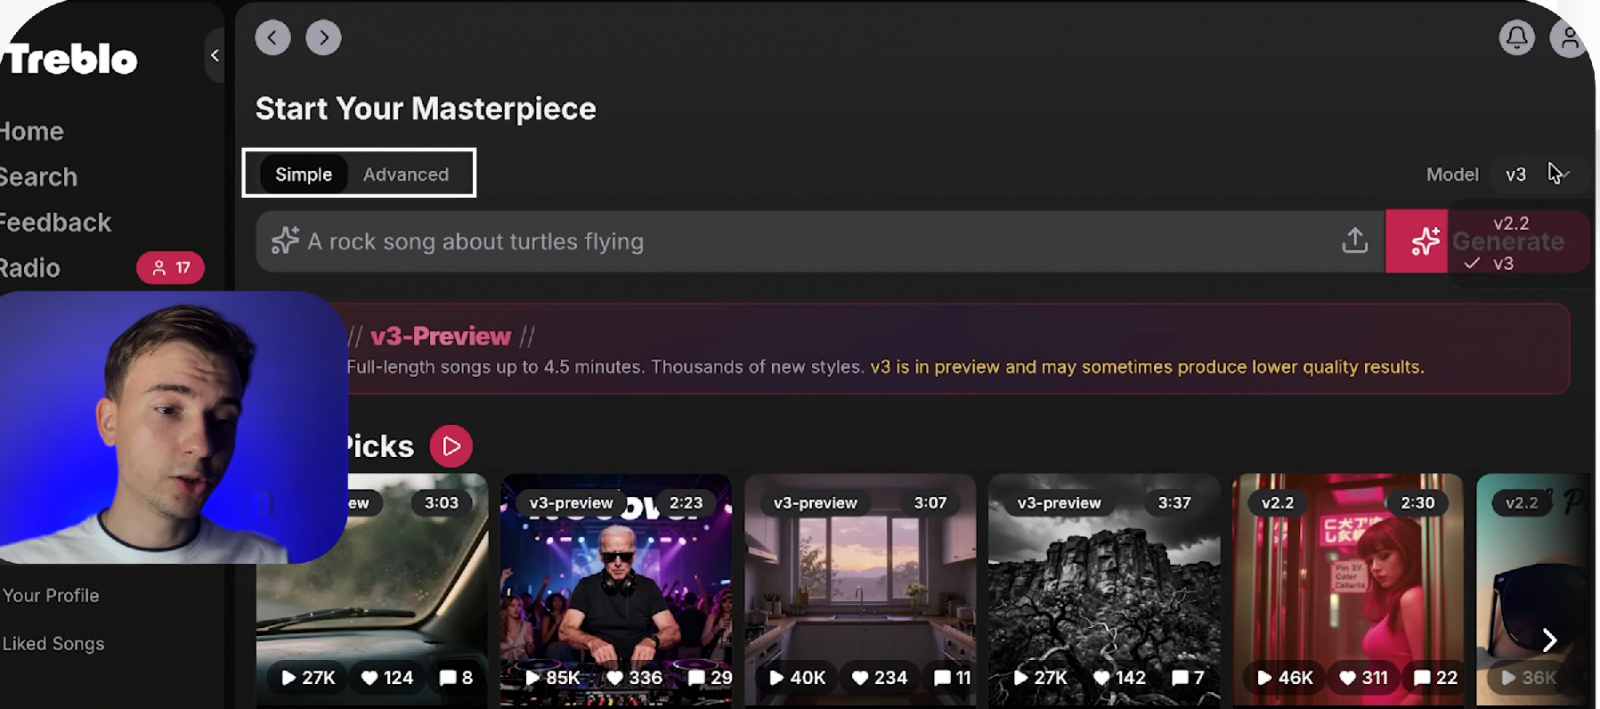Screen dimensions: 1600x709
Task: Select v2.2 model option
Action: click(1511, 223)
